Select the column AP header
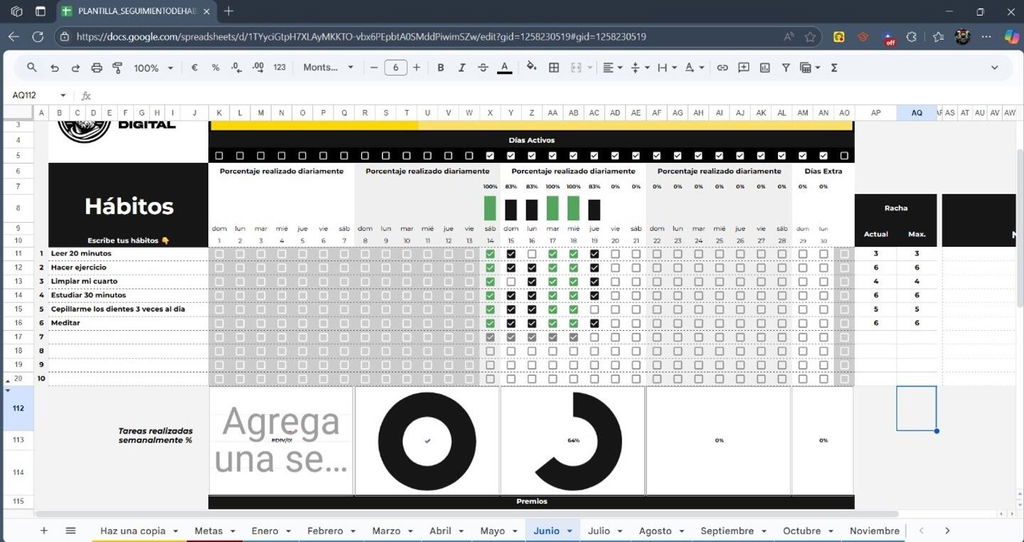 876,112
